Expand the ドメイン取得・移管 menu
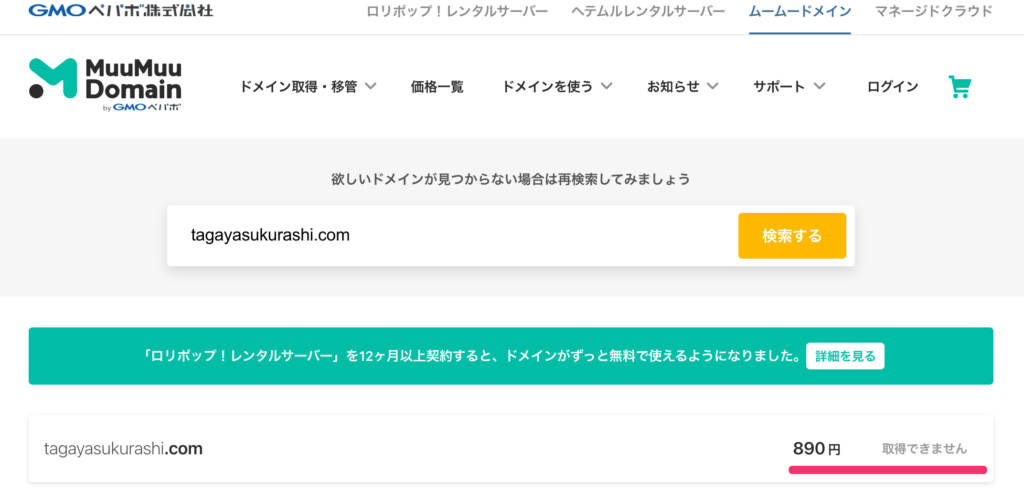The height and width of the screenshot is (503, 1024). coord(307,87)
